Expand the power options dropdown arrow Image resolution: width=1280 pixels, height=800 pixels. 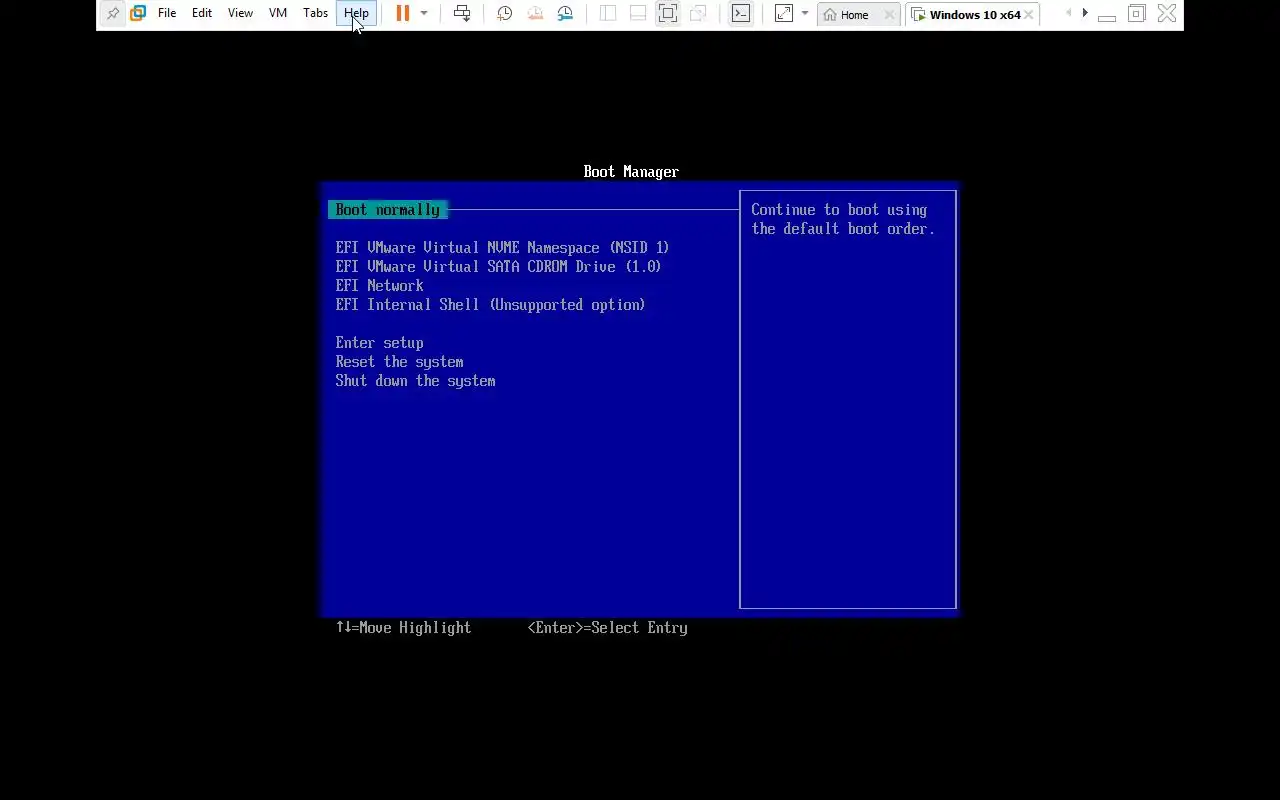[424, 14]
